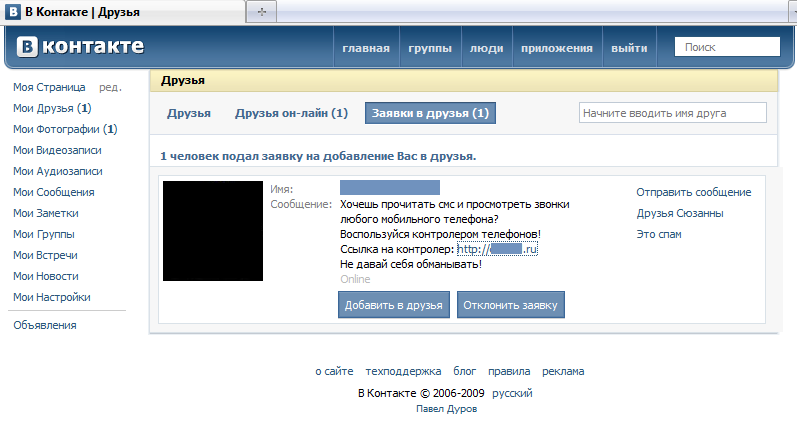Click Отправить сообщение link

pos(694,192)
